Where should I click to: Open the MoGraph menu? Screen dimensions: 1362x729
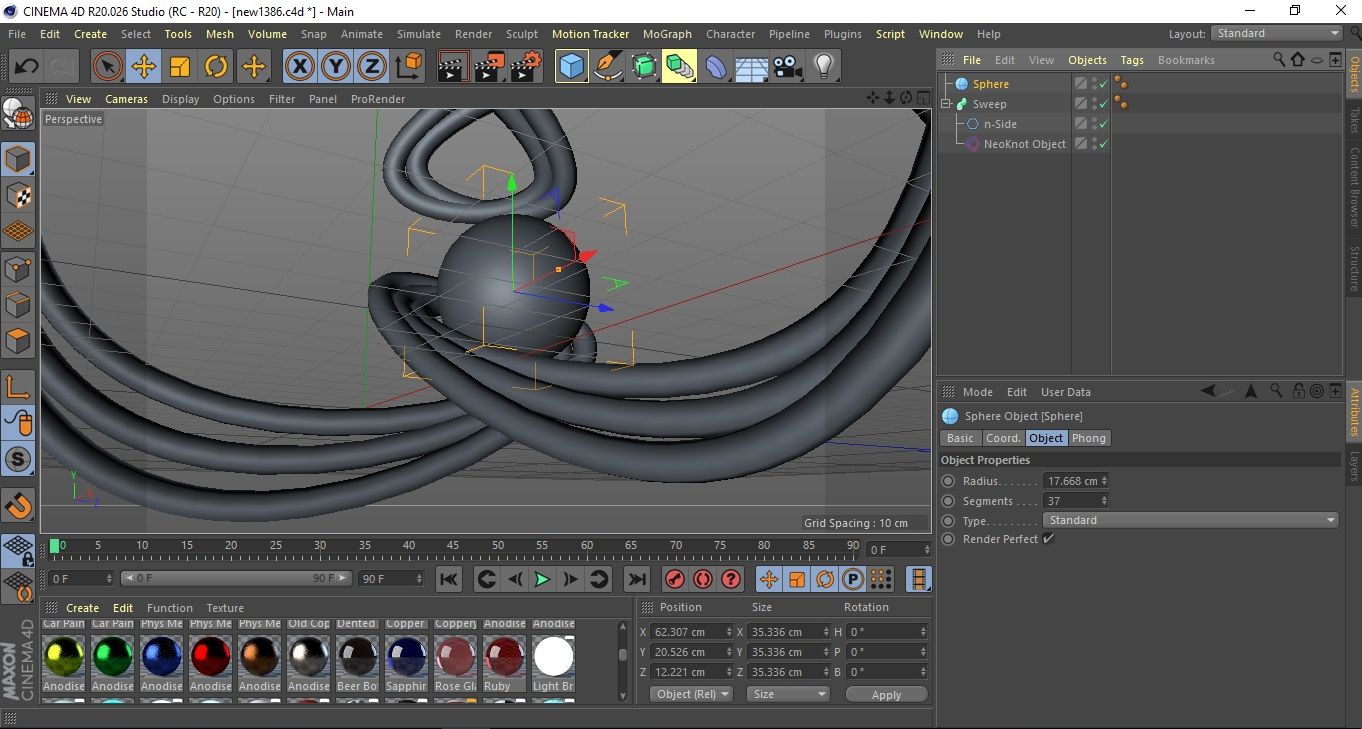pyautogui.click(x=667, y=33)
